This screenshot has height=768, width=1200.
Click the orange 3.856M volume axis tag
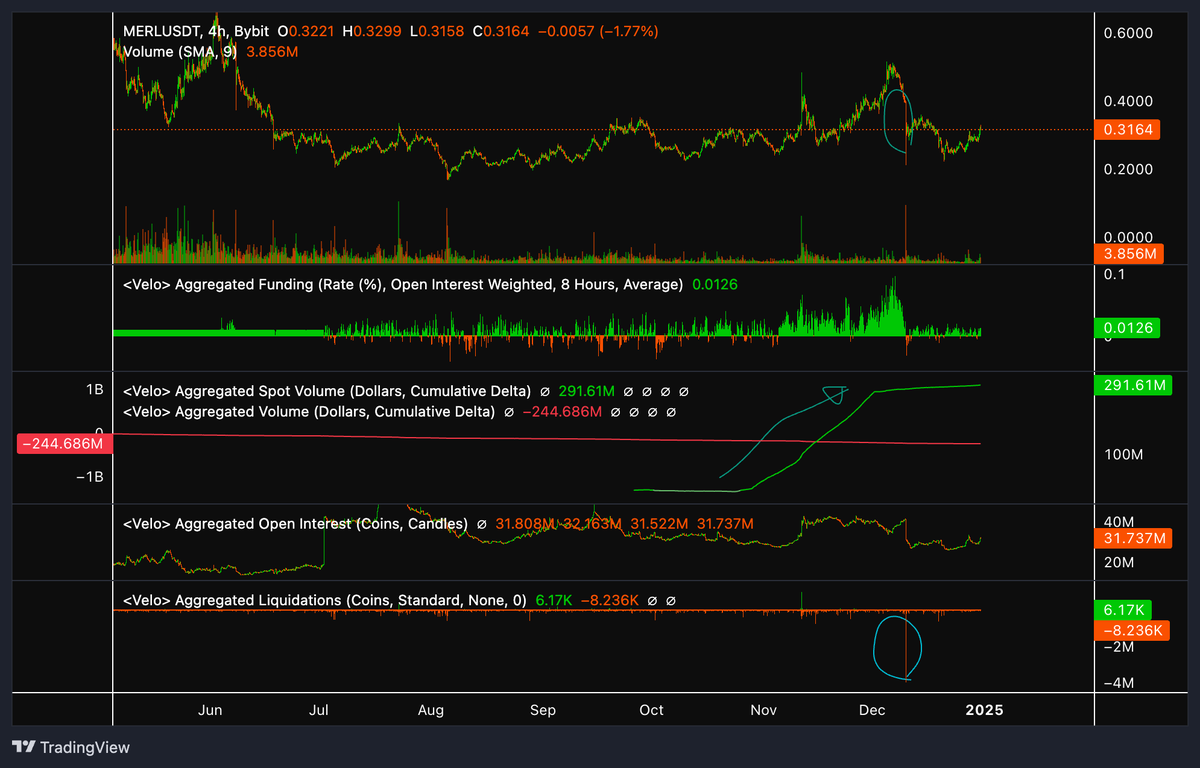click(x=1127, y=254)
